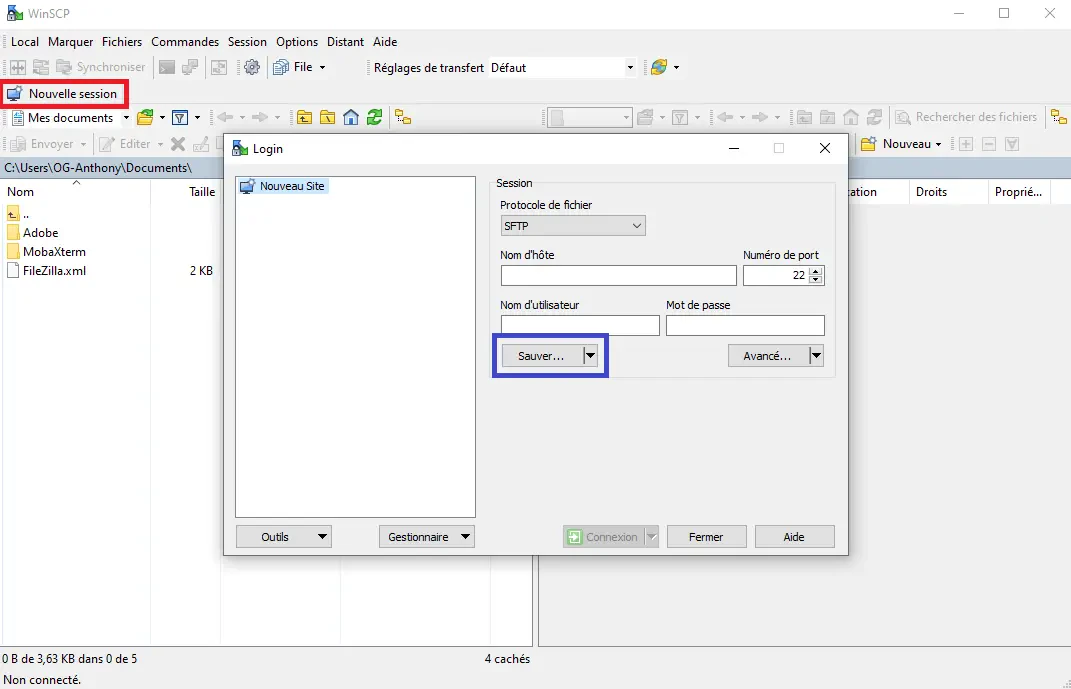
Task: Open WinSCP preferences via gear icon
Action: coord(252,67)
